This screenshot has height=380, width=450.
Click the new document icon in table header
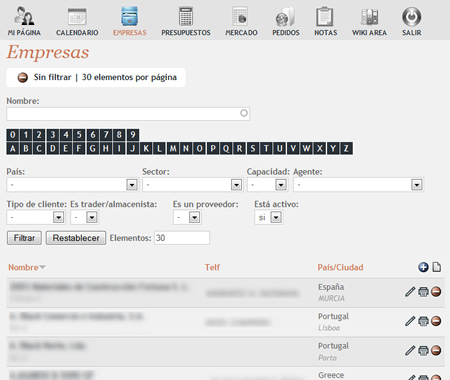pos(437,267)
